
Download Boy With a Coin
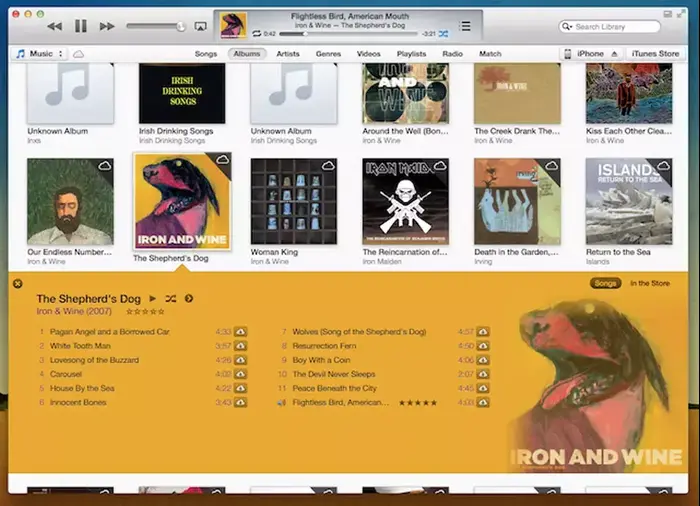483,360
